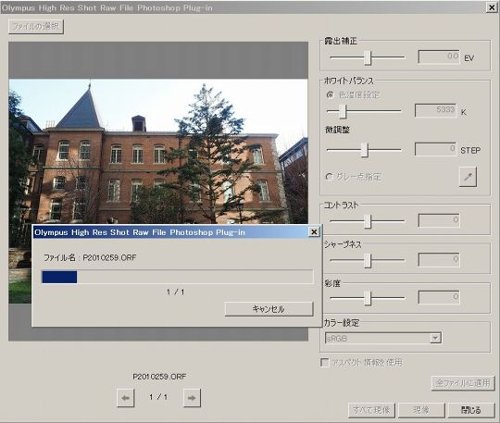This screenshot has width=500, height=423.
Task: Select the 色温度設定 radio button
Action: [330, 95]
